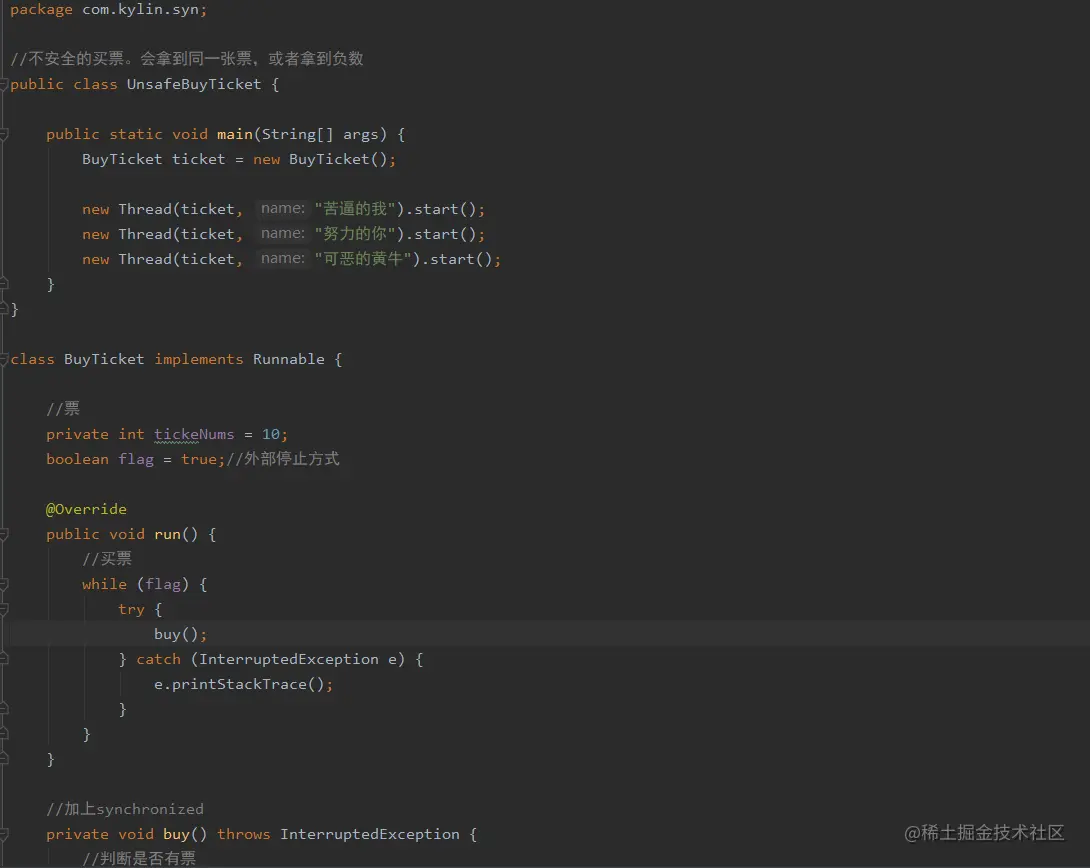Click the end-of-main-method fold marker

click(x=3, y=284)
